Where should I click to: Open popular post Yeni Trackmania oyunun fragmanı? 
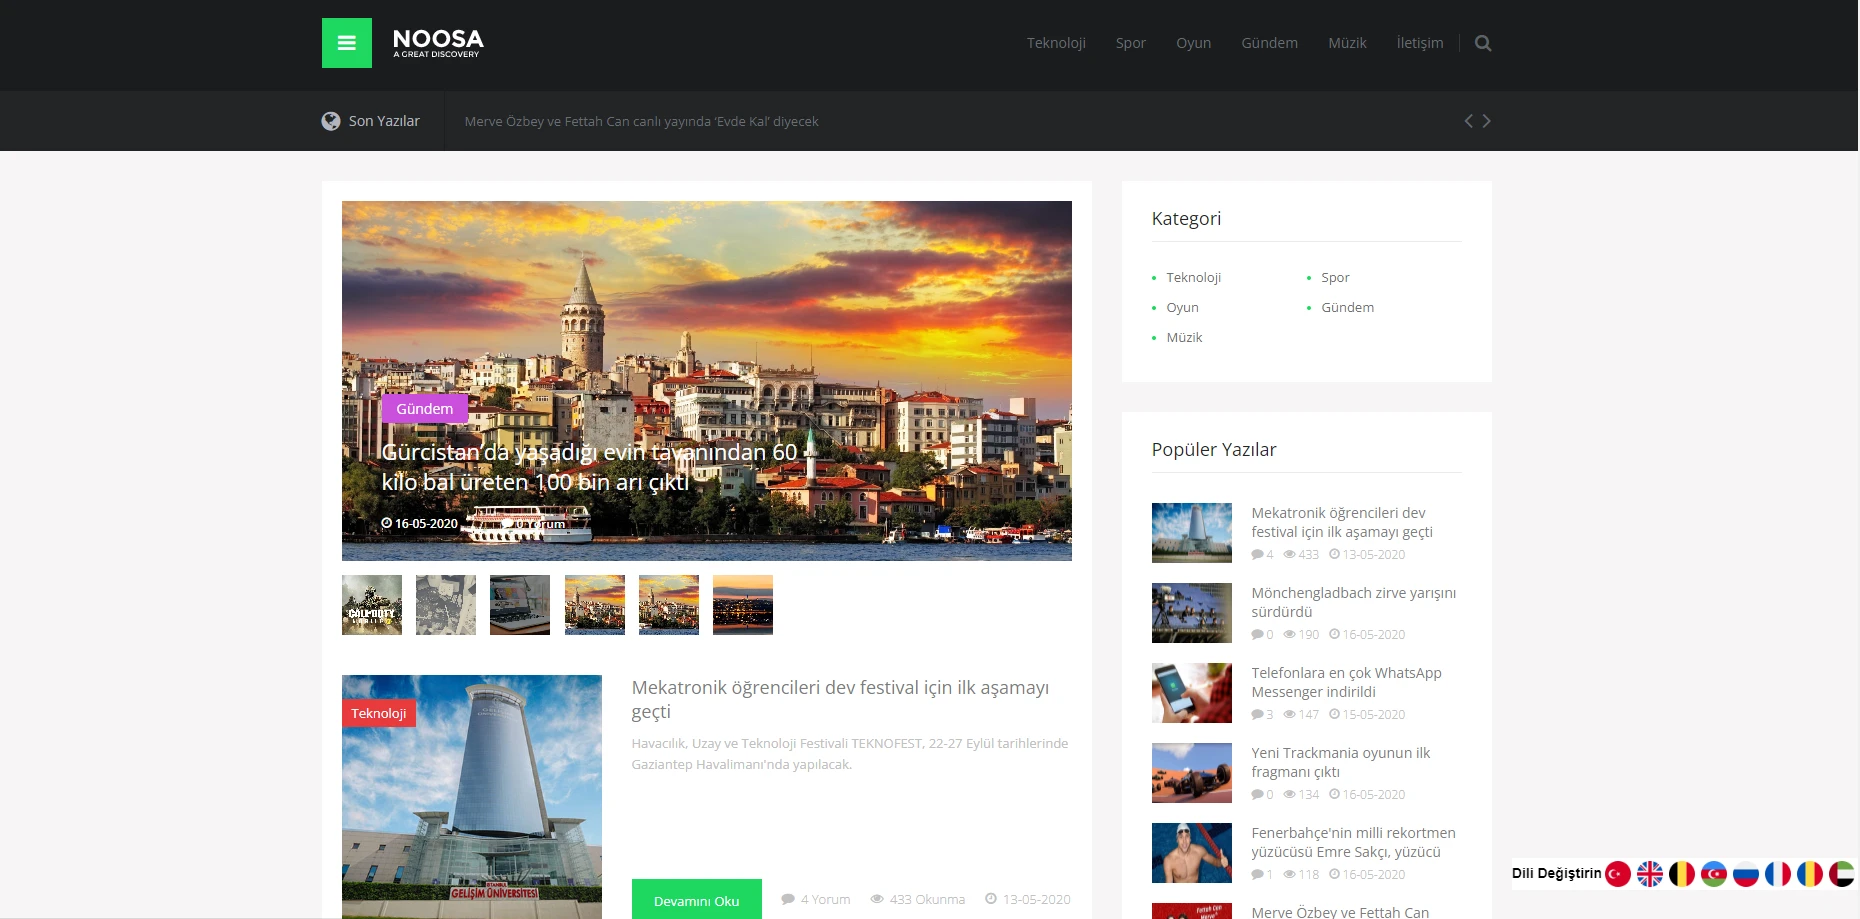(1341, 762)
